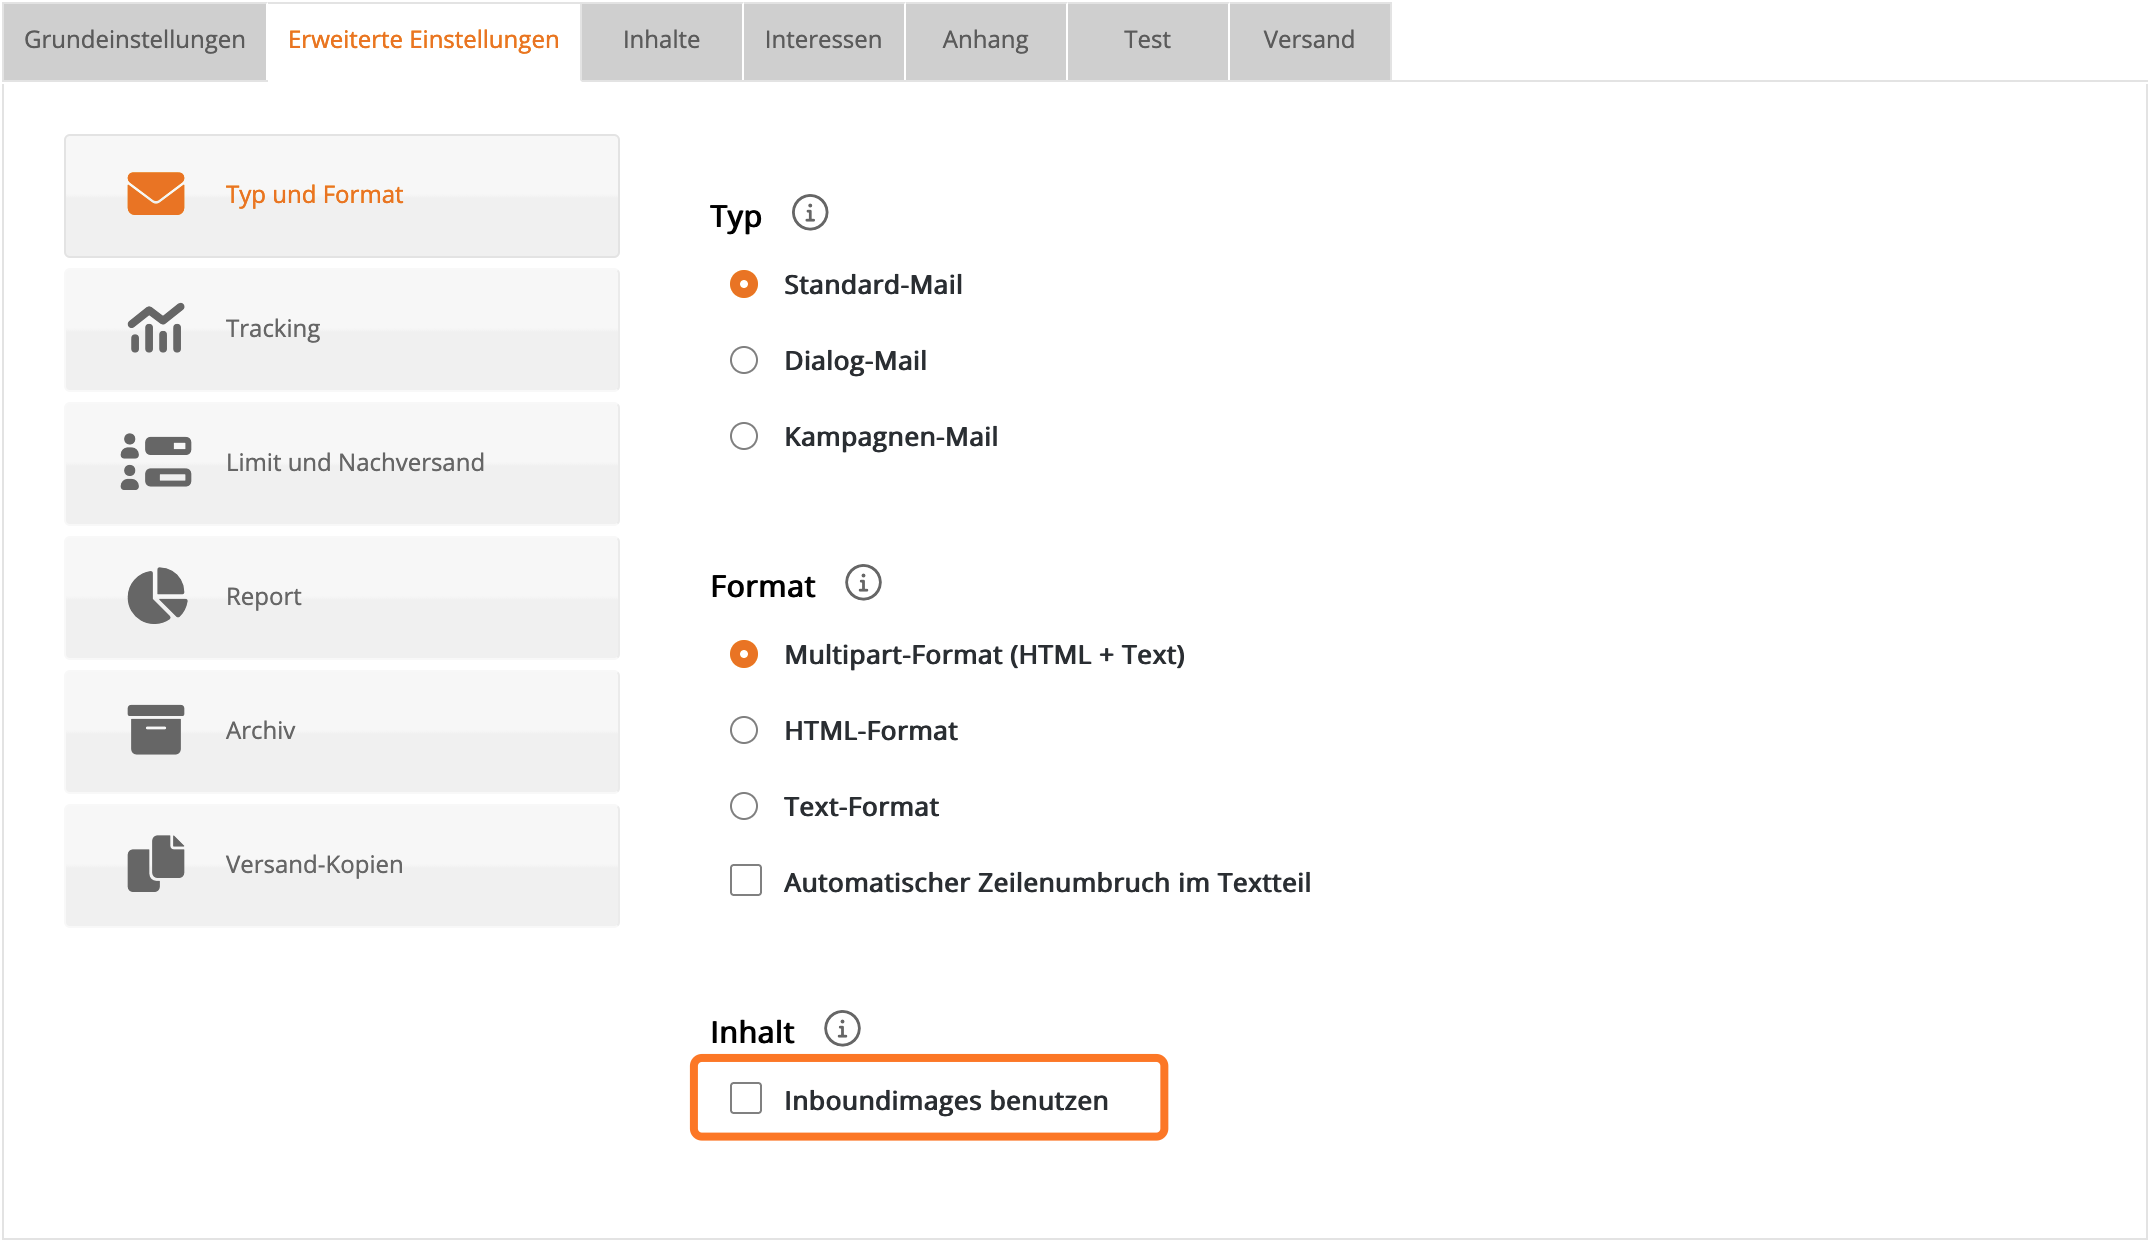
Task: Click the Limit und Nachversand list icon
Action: 156,462
